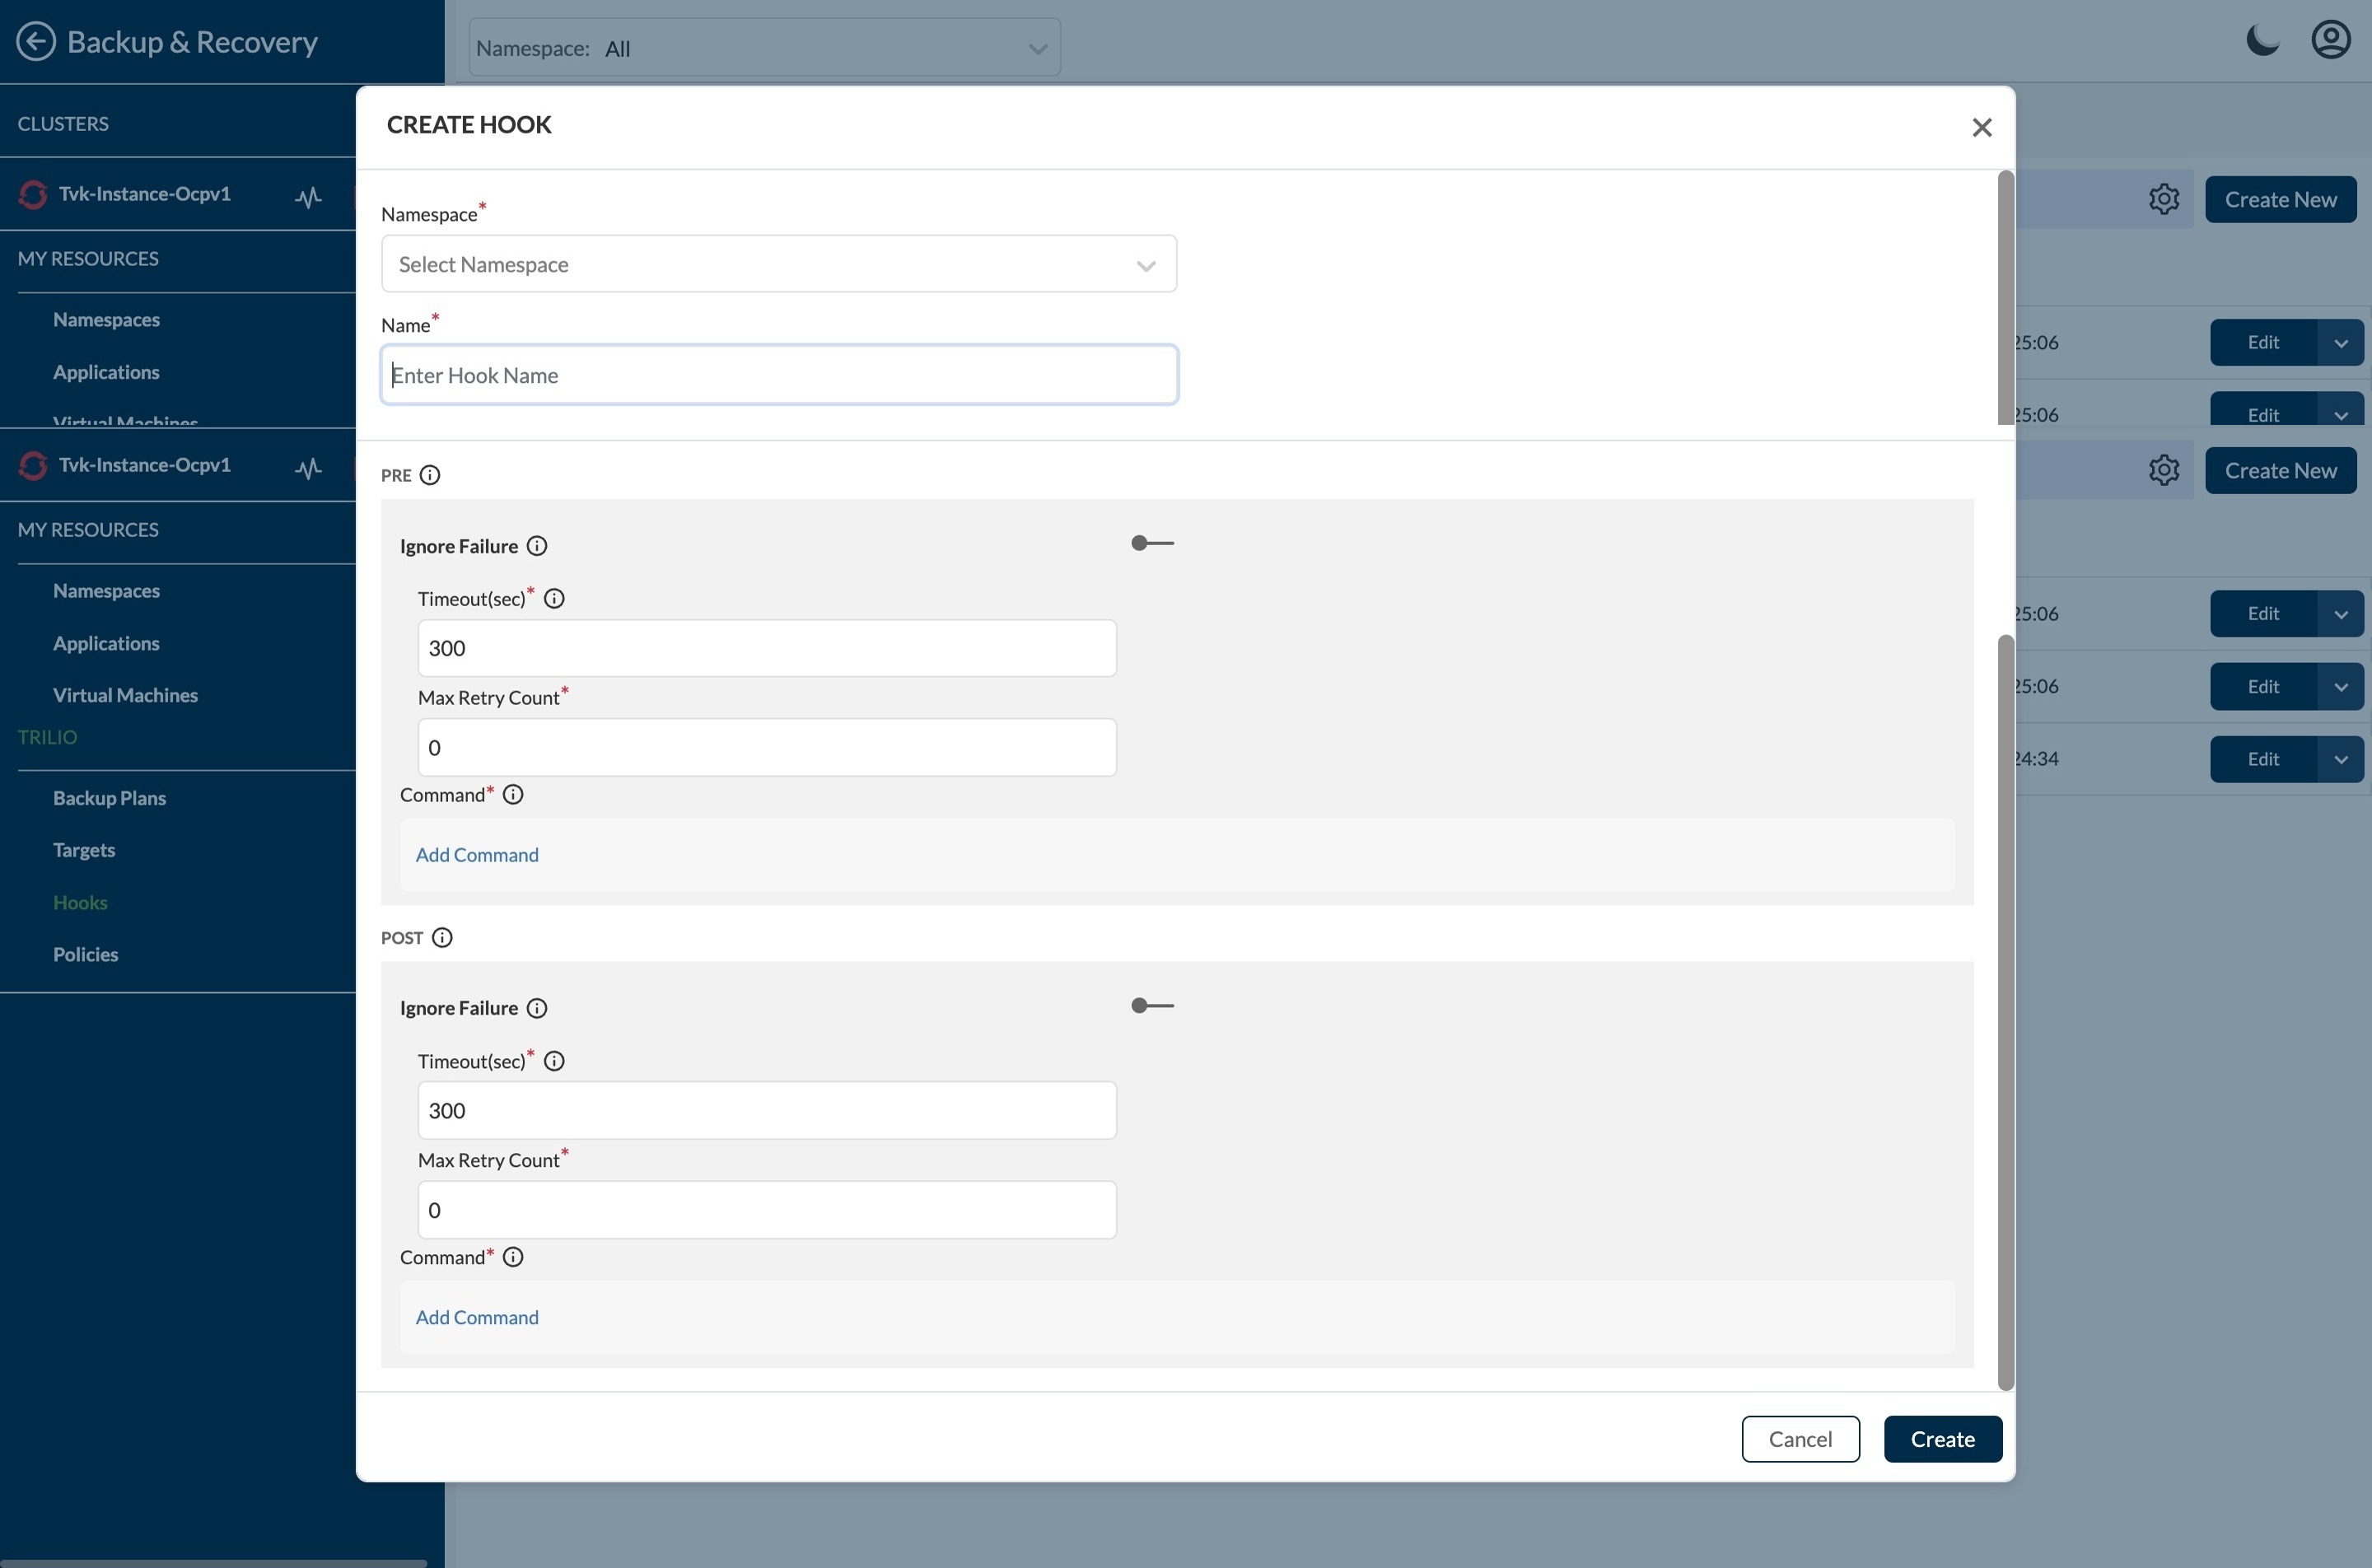
Task: Toggle dark mode moon icon
Action: pyautogui.click(x=2262, y=41)
